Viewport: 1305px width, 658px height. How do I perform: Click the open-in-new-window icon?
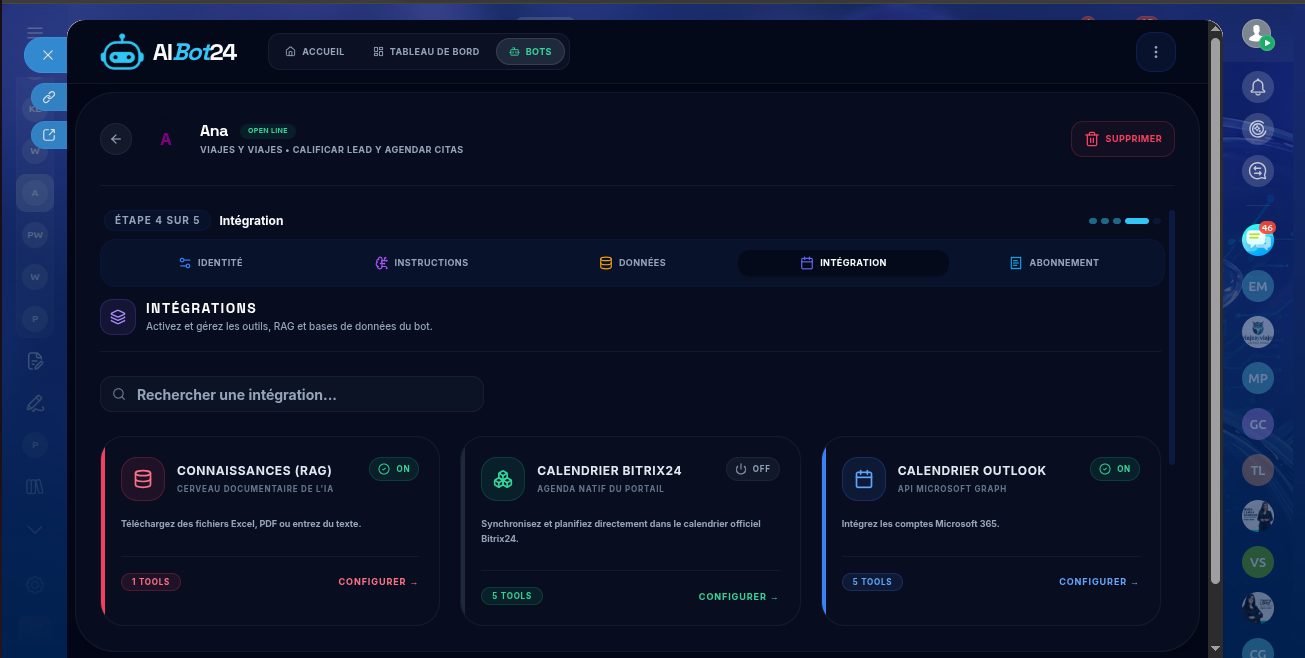(x=49, y=135)
